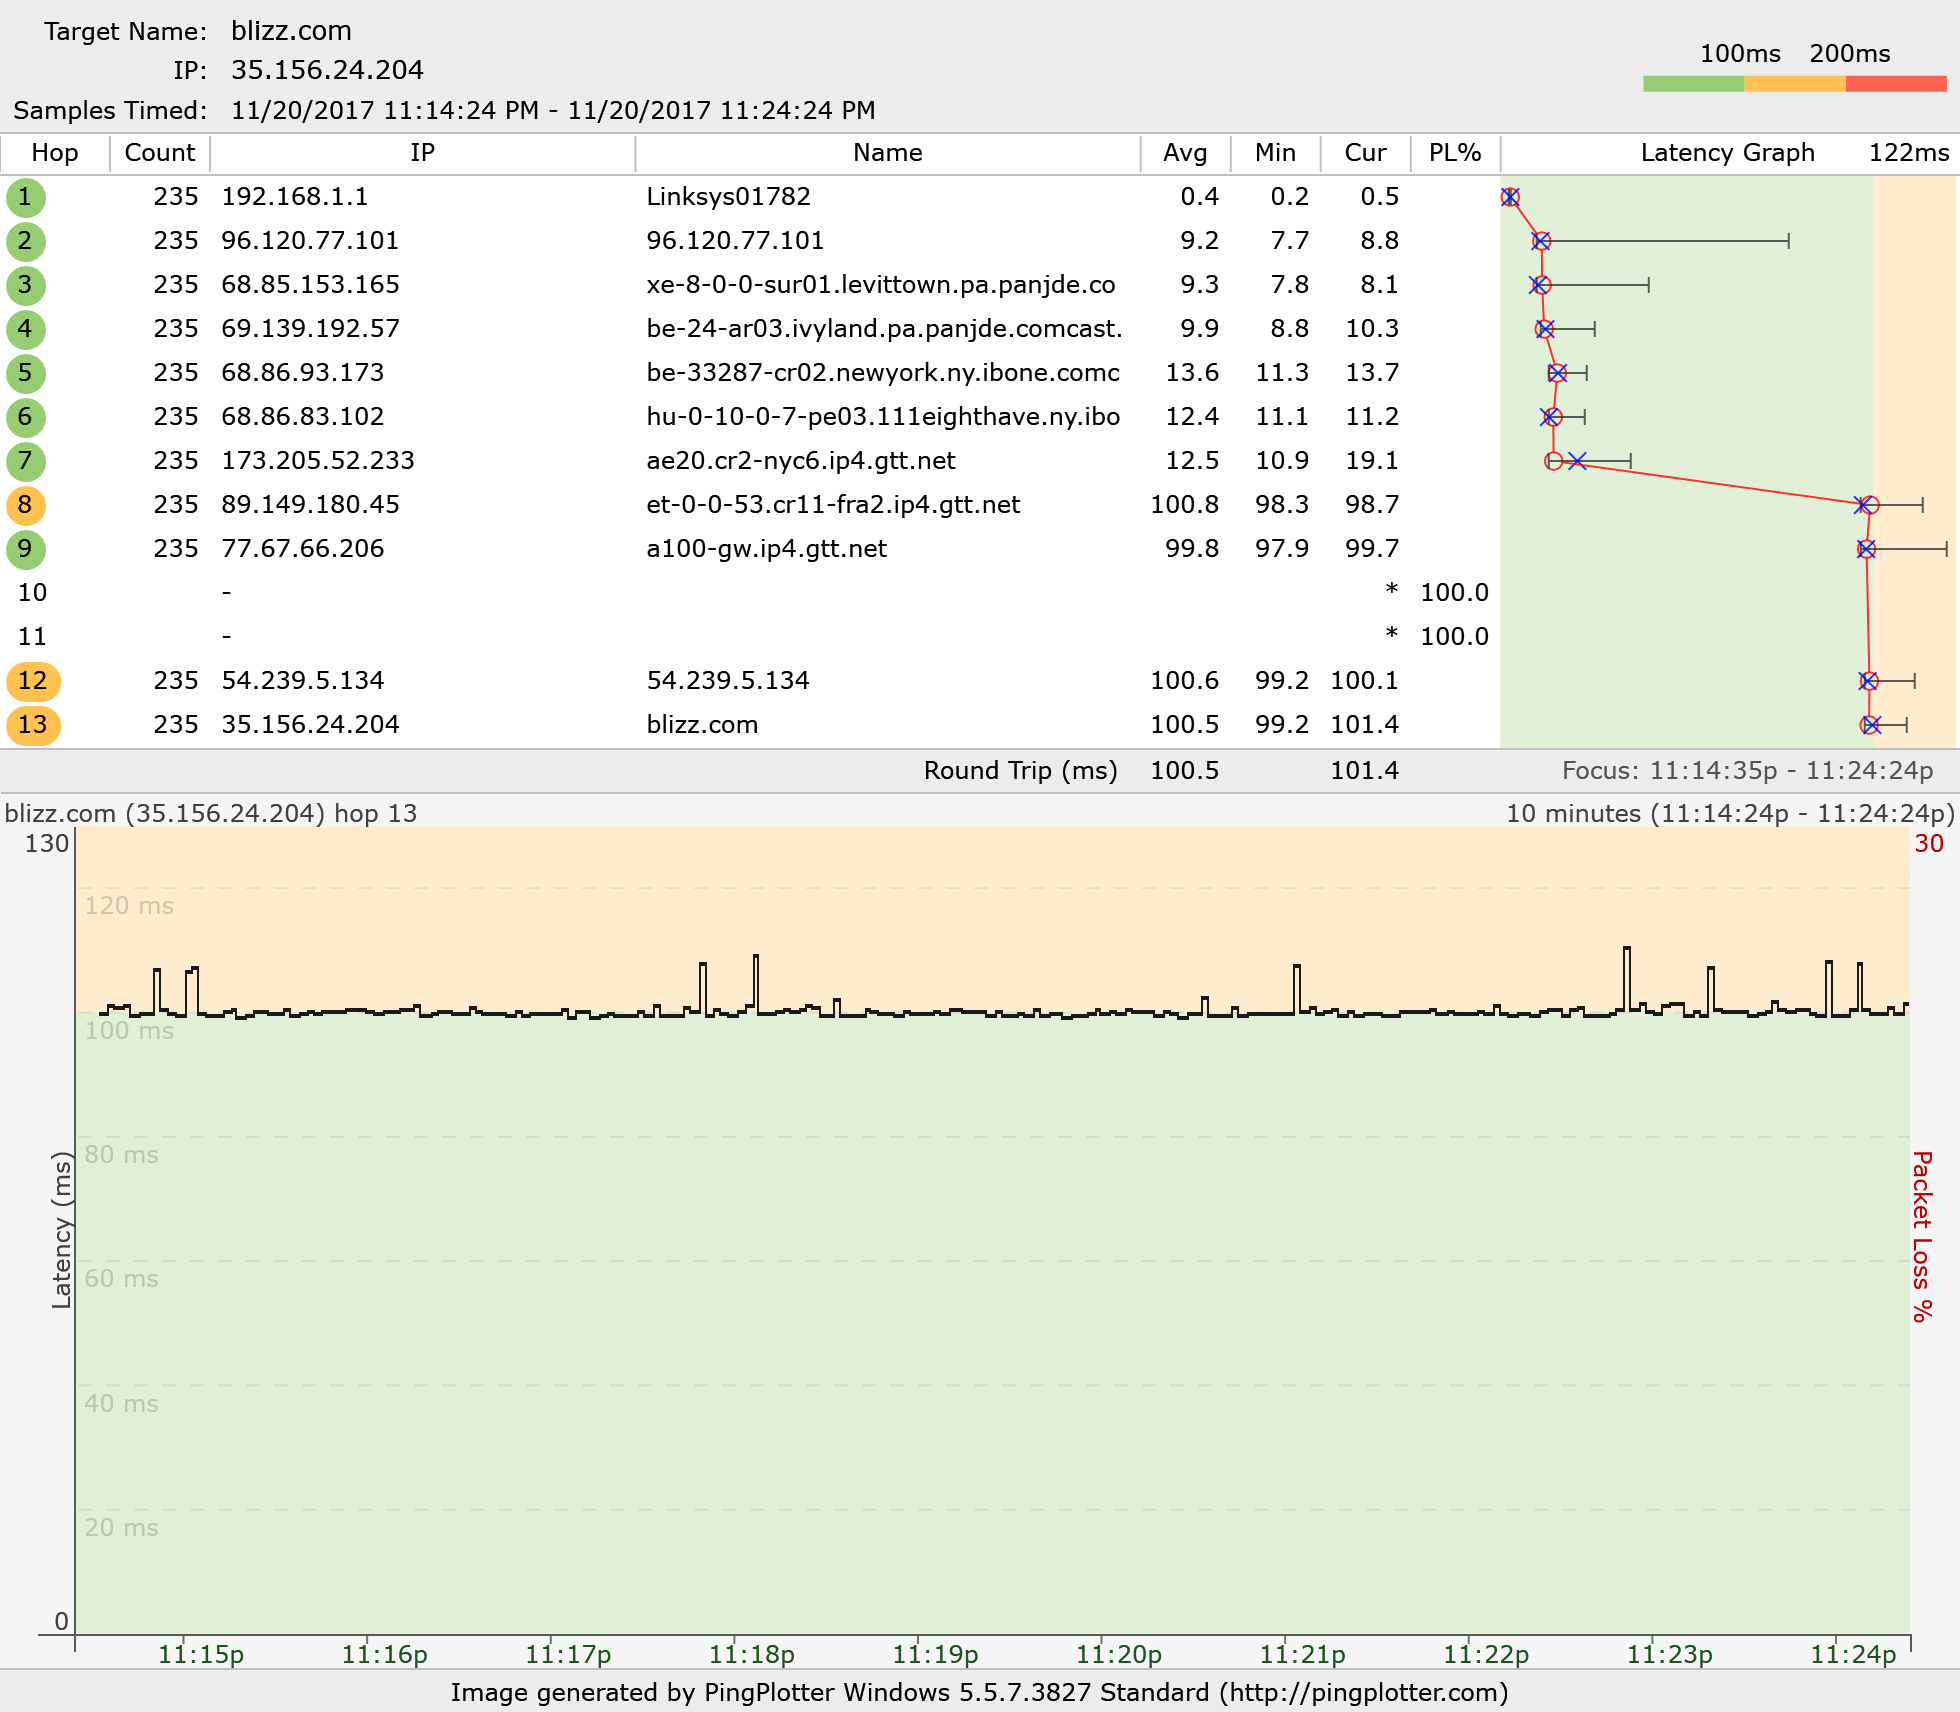Select the green hop 5 circle icon
1960x1712 pixels.
(25, 373)
